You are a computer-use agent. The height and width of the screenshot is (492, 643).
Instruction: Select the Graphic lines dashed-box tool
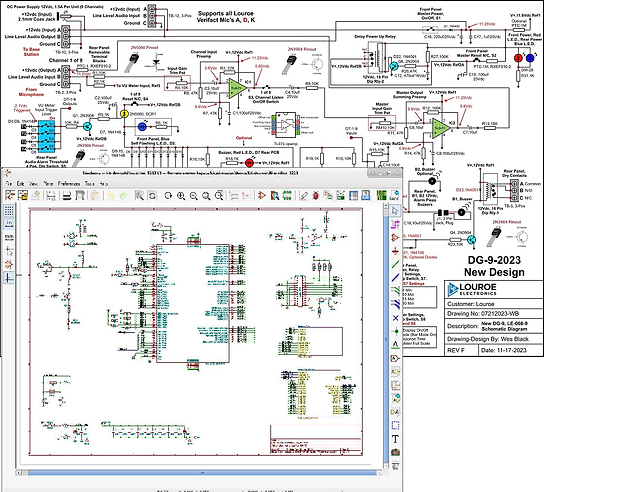395,425
